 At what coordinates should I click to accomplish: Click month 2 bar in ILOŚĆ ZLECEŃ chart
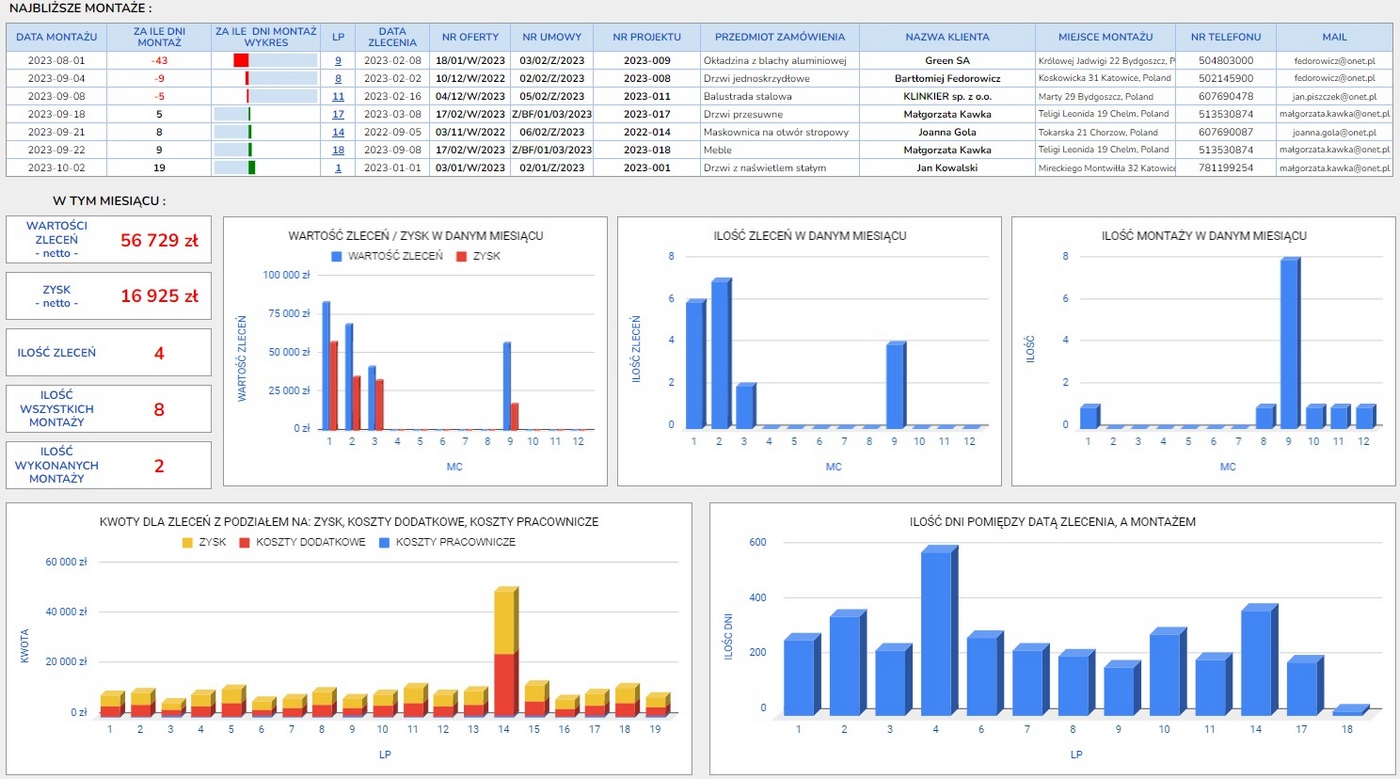720,354
